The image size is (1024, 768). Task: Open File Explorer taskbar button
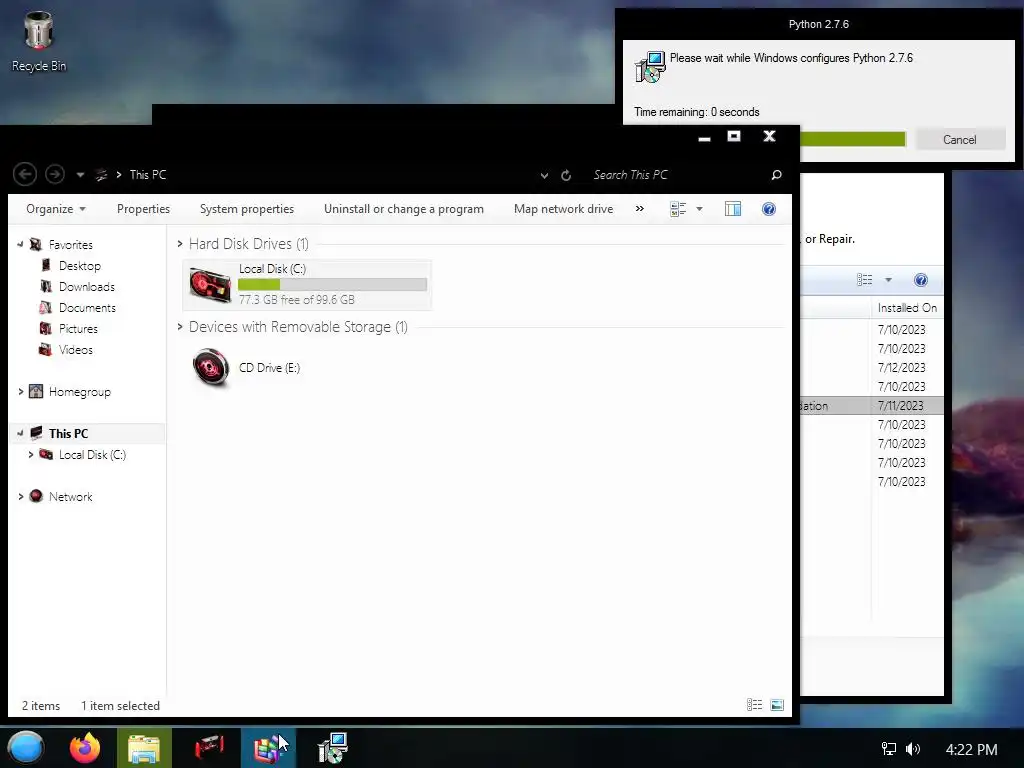[x=144, y=748]
